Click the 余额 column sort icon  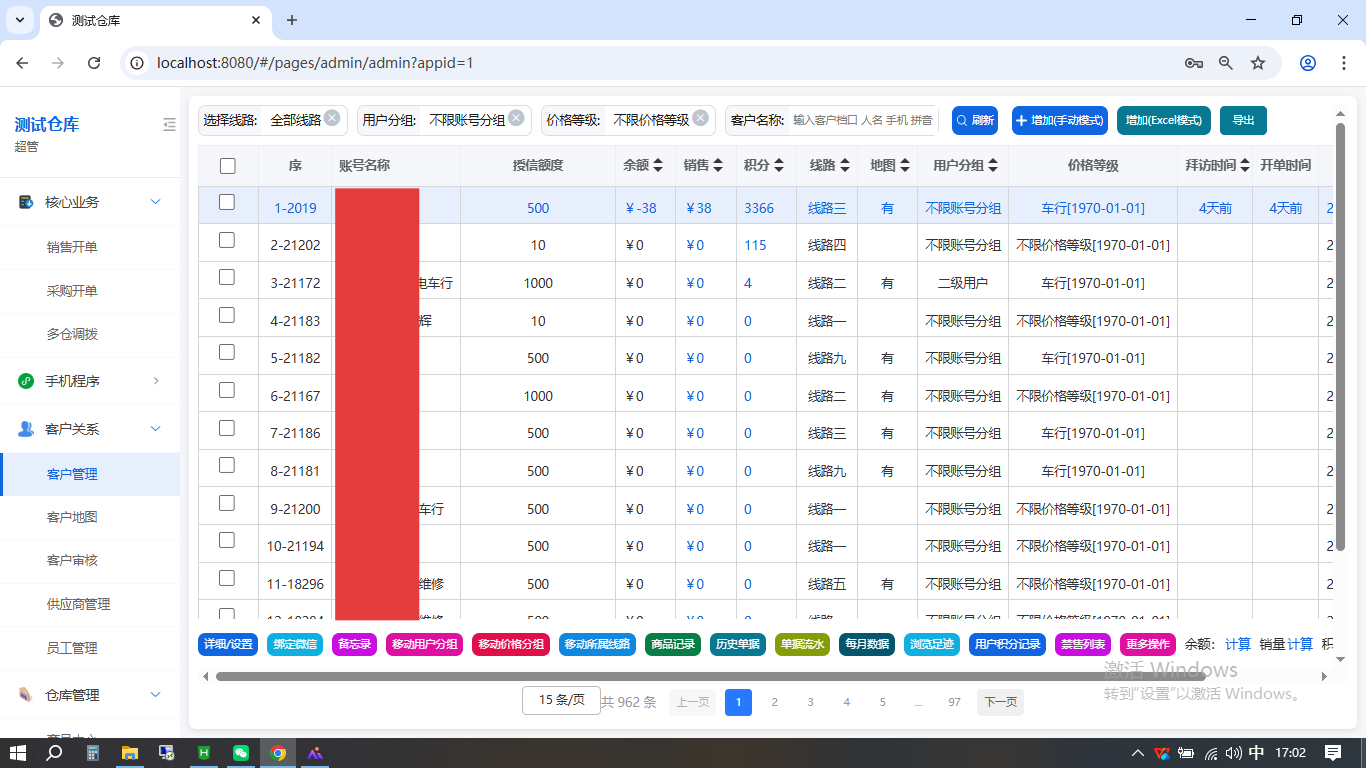pyautogui.click(x=658, y=166)
